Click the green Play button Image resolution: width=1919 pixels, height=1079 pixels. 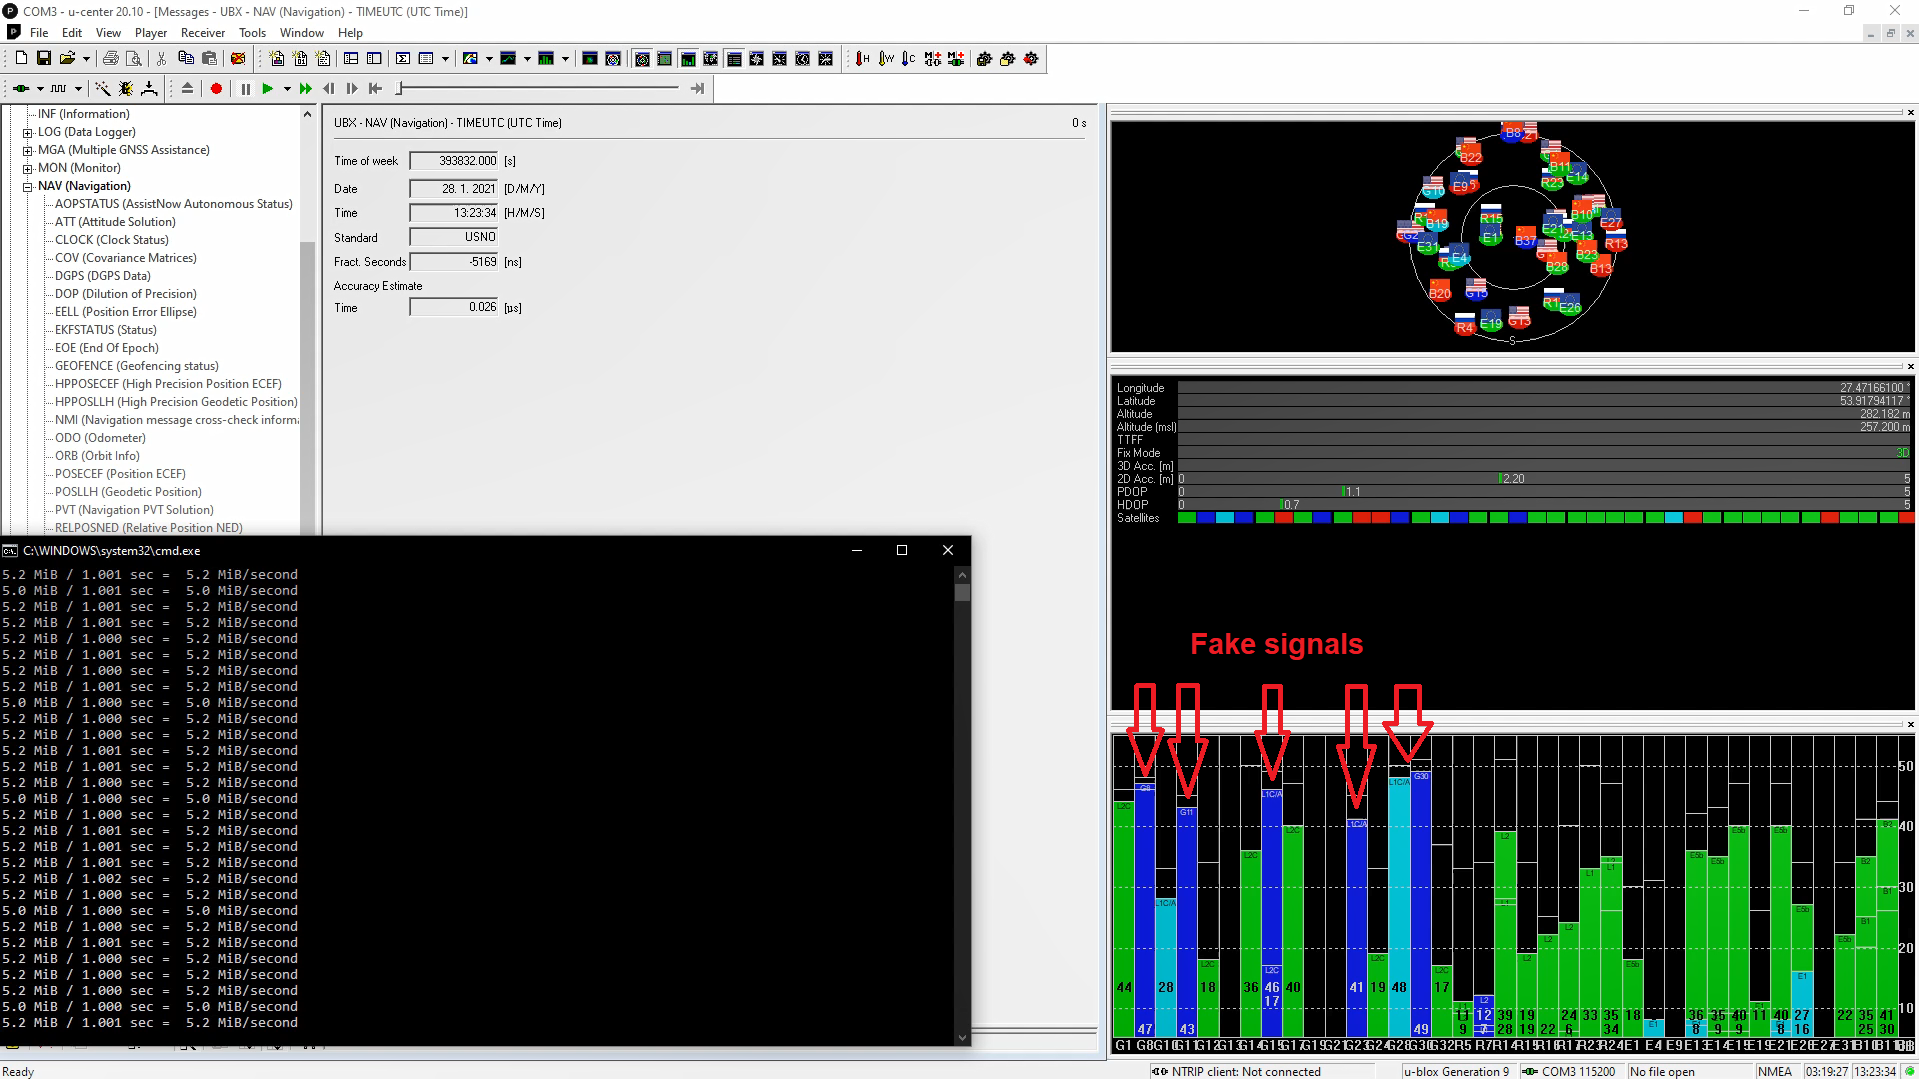coord(267,89)
